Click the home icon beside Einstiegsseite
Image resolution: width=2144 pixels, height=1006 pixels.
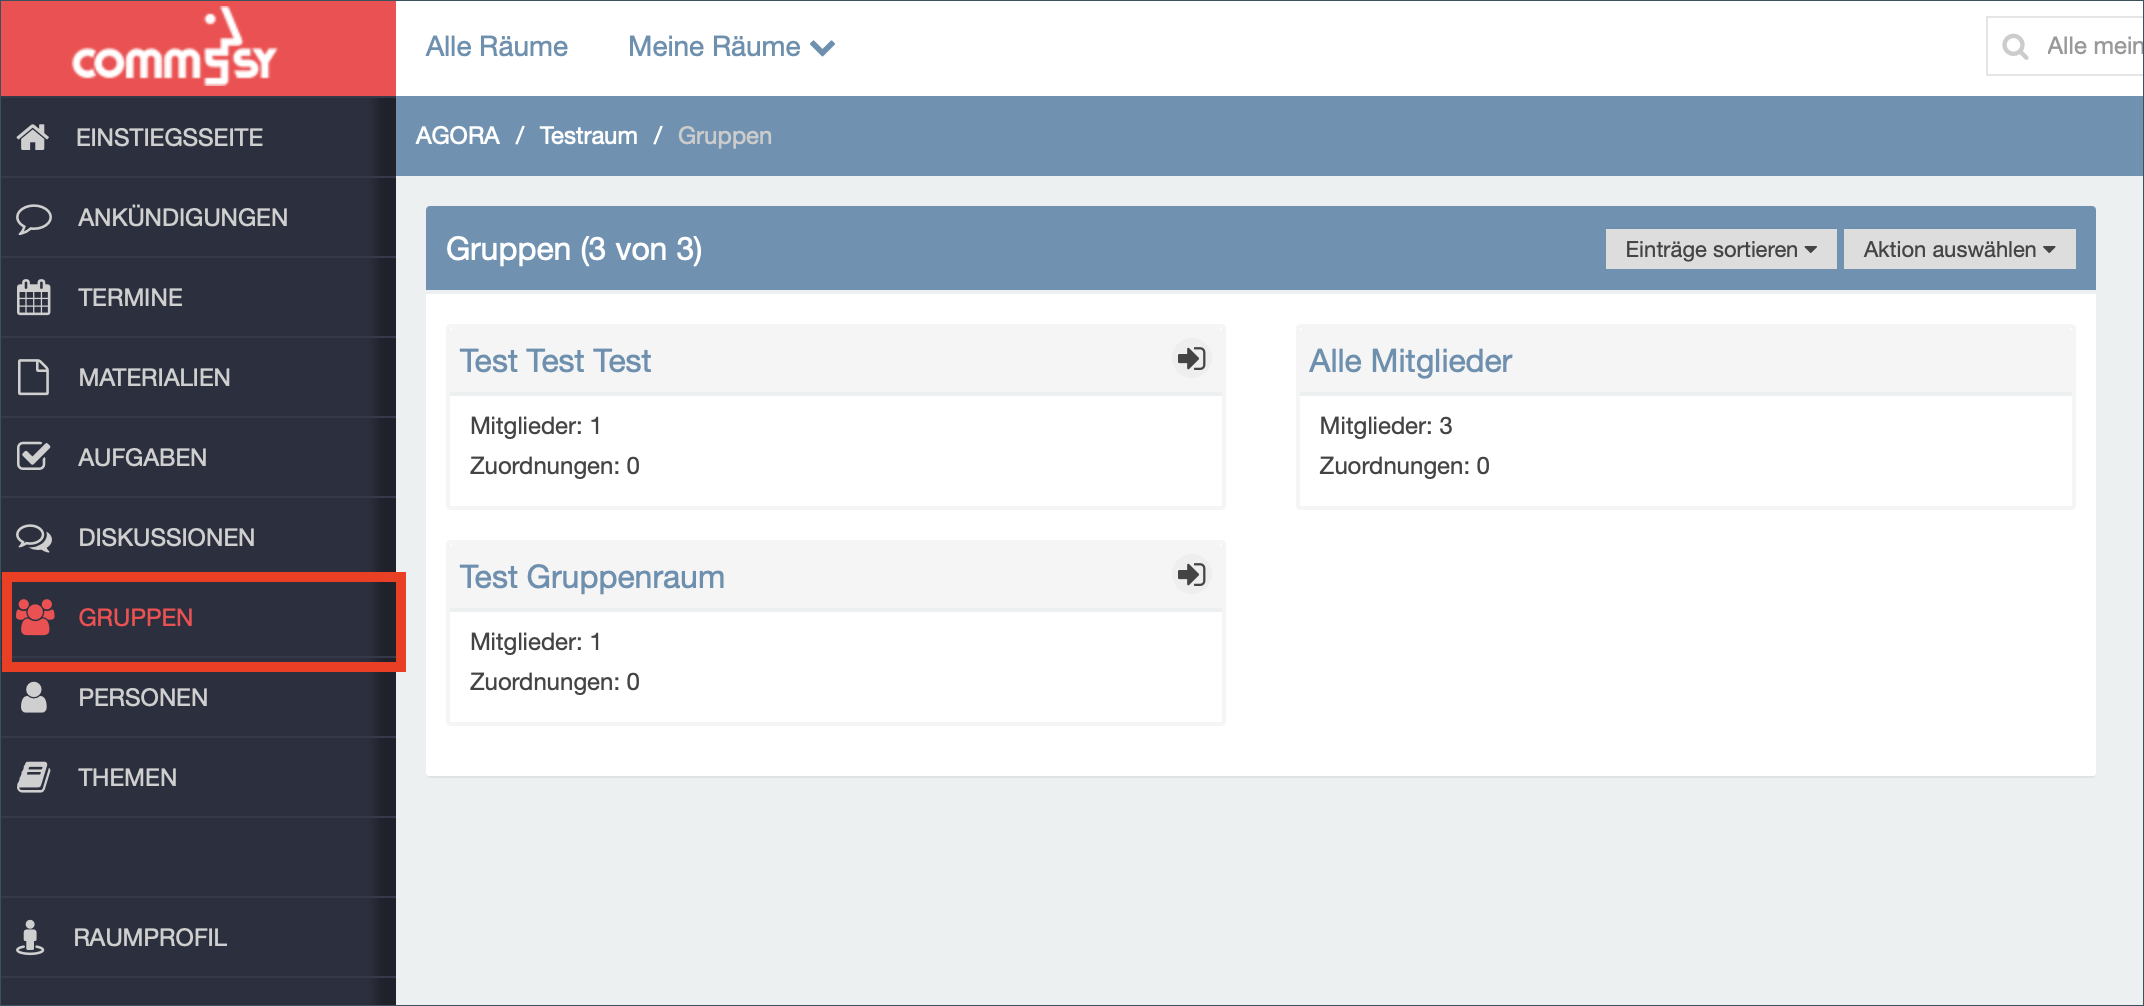33,137
